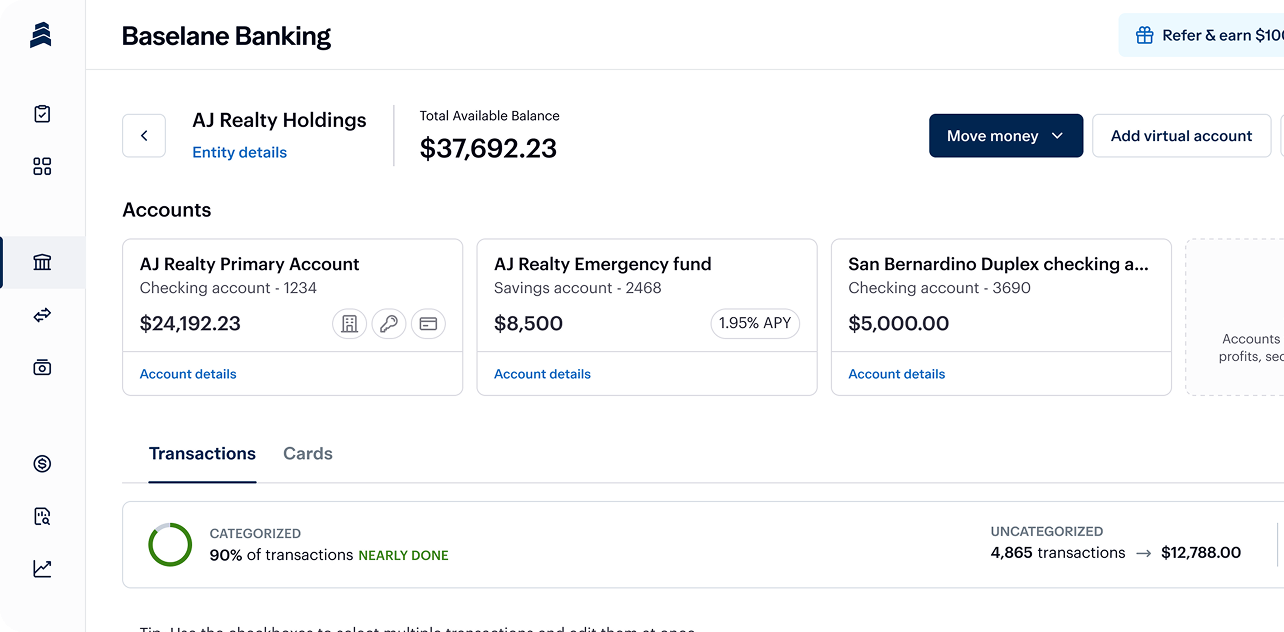The width and height of the screenshot is (1284, 632).
Task: Click the $5,000.00 balance
Action: [899, 324]
